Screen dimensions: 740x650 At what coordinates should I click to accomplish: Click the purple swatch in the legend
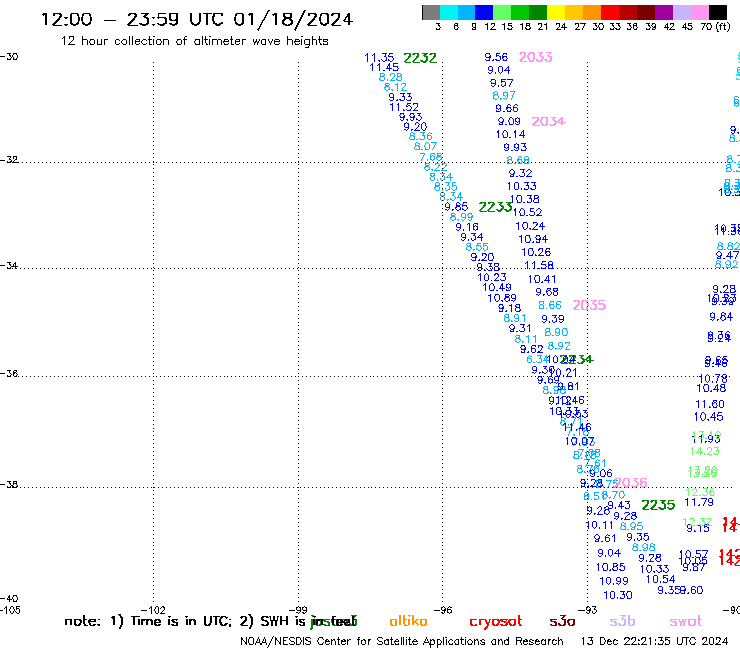[x=664, y=12]
